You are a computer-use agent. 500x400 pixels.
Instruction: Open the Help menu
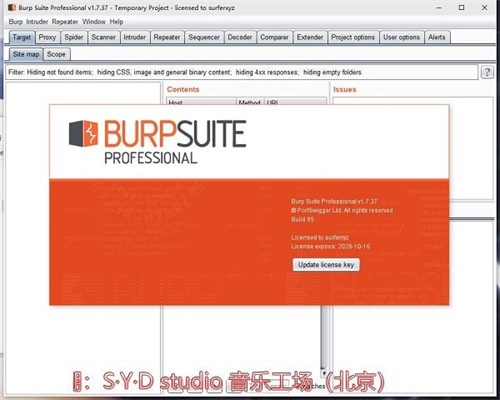point(116,22)
